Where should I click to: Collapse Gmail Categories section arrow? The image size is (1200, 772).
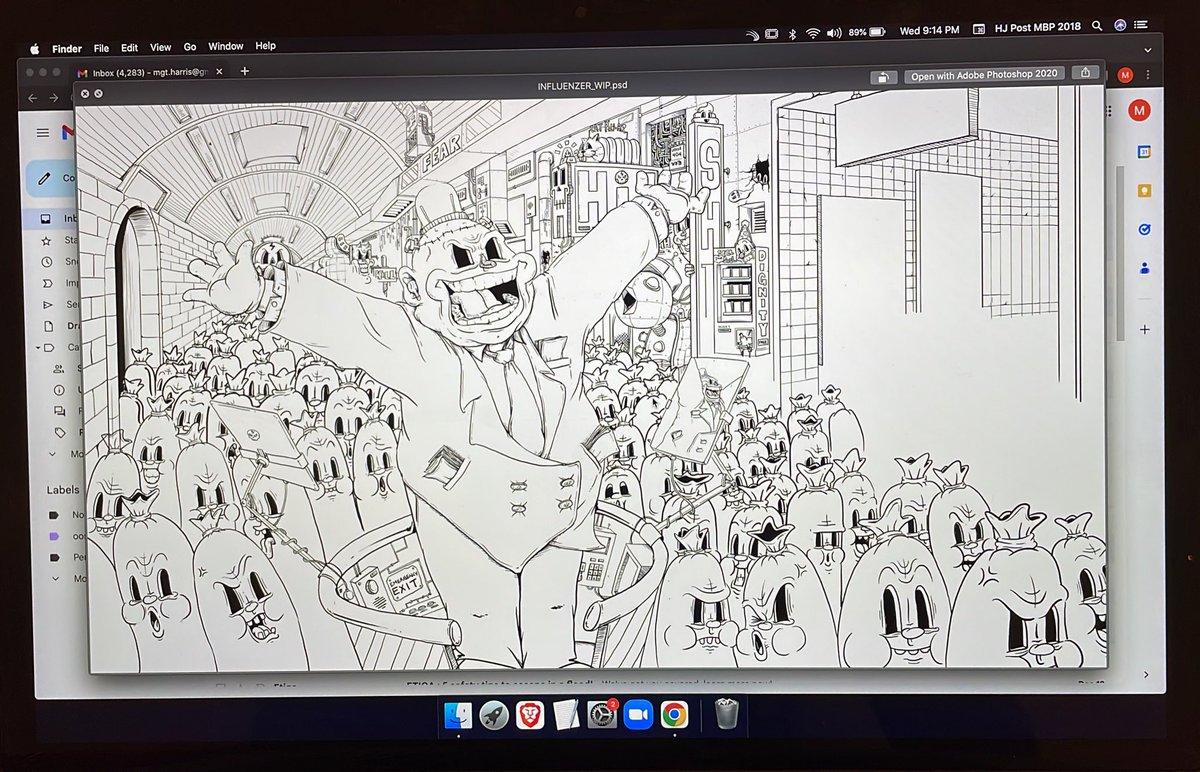pos(39,347)
